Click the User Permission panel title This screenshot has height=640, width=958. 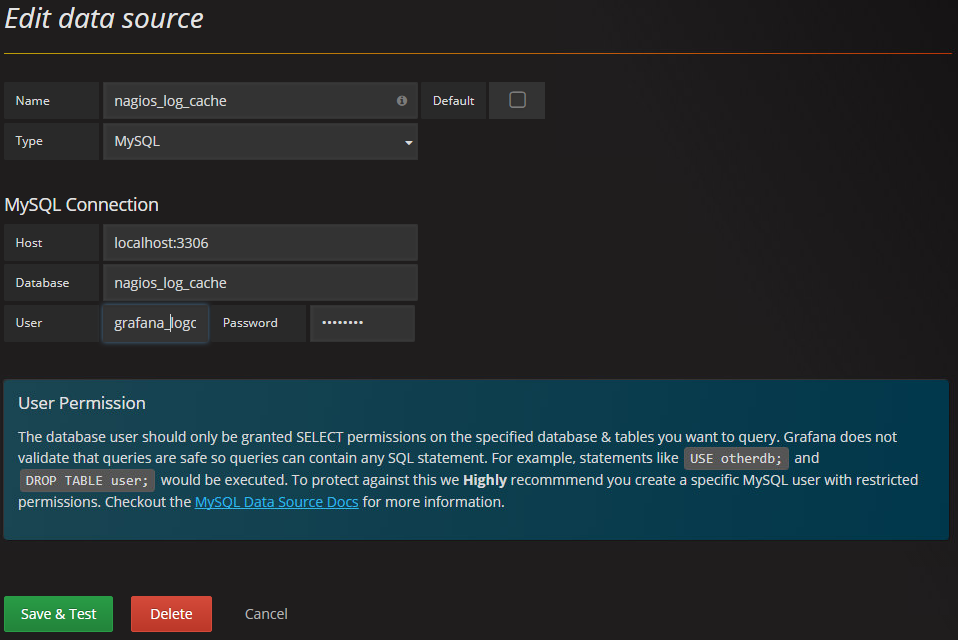[81, 402]
